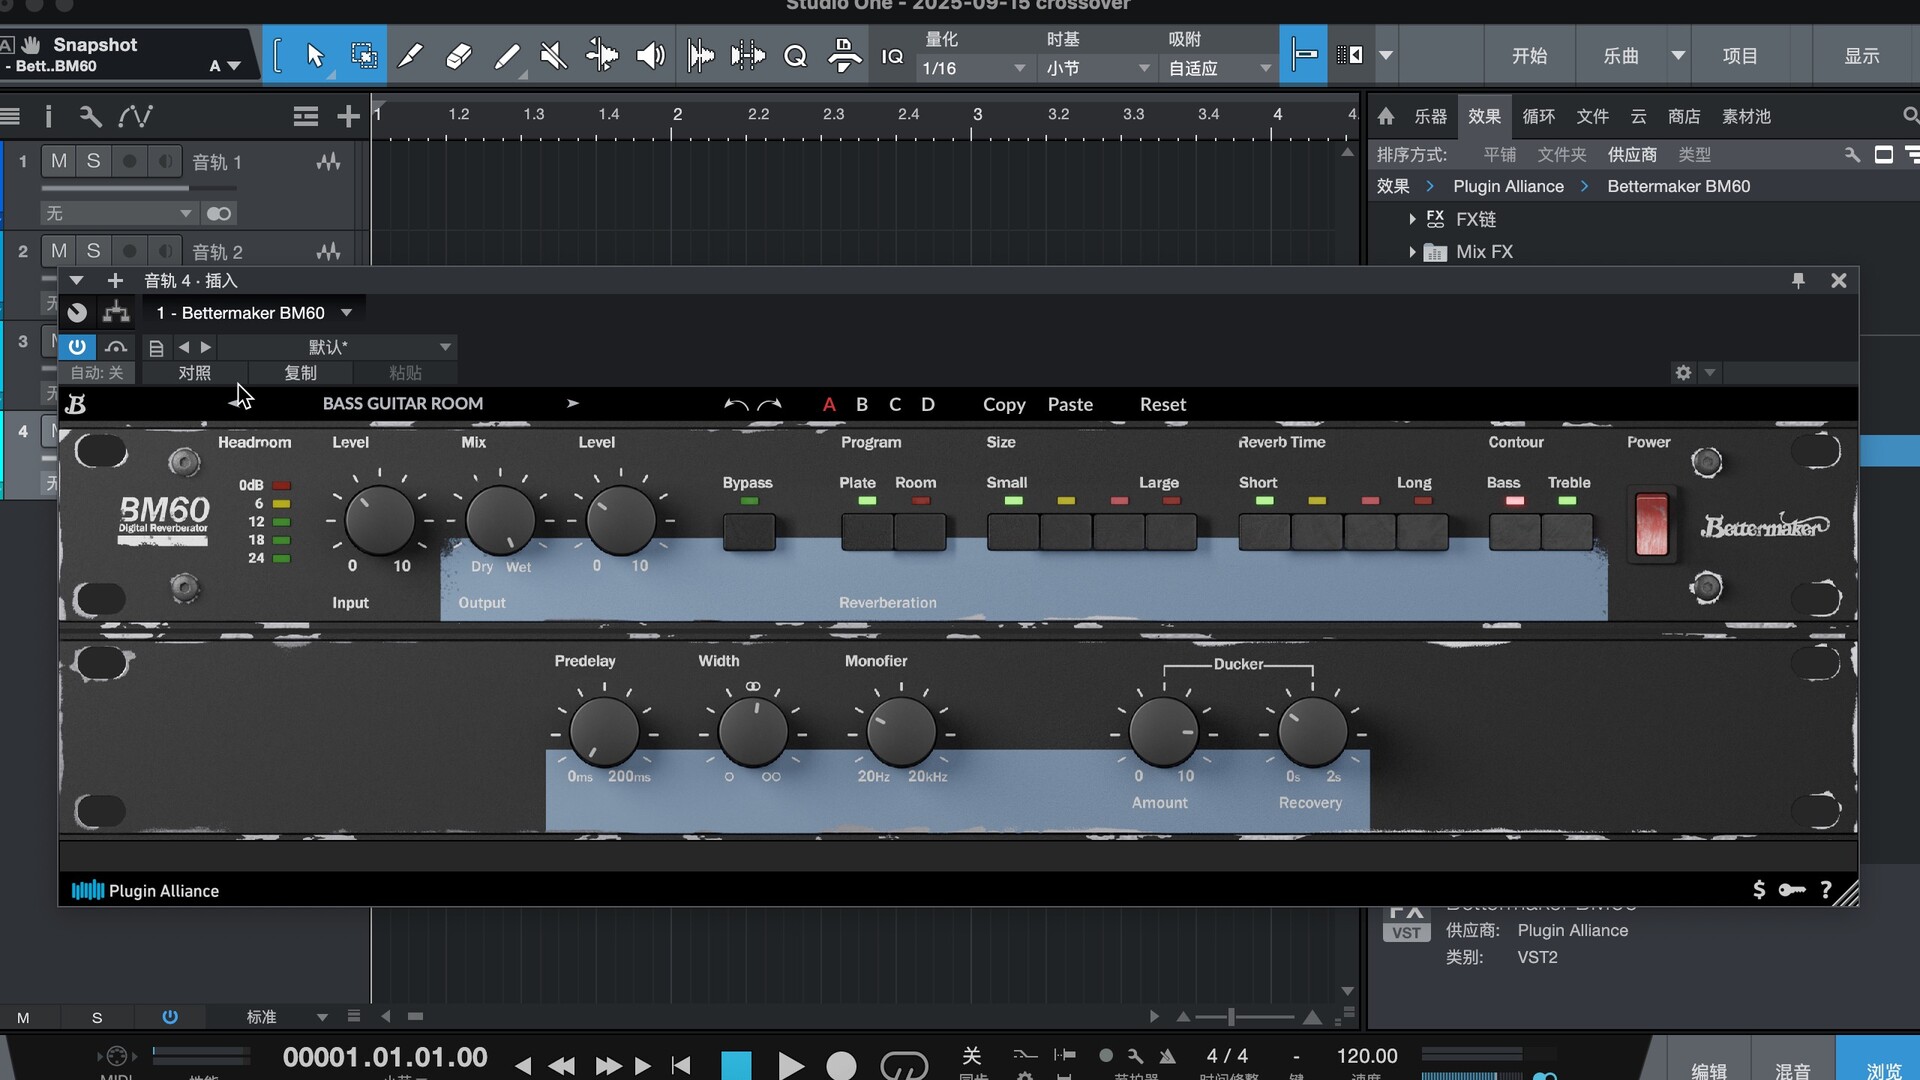The height and width of the screenshot is (1080, 1920).
Task: Click the 对照 compare button
Action: (x=195, y=372)
